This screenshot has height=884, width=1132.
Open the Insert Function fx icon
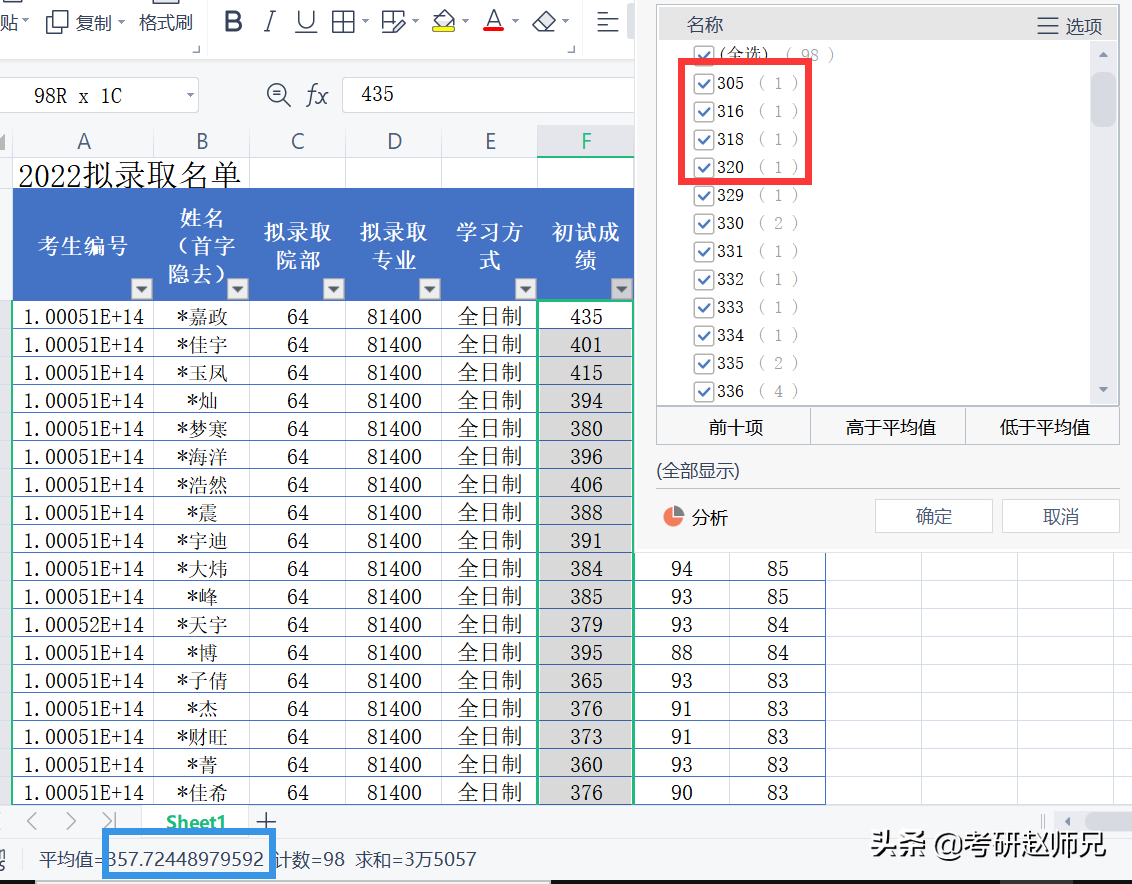click(x=317, y=95)
